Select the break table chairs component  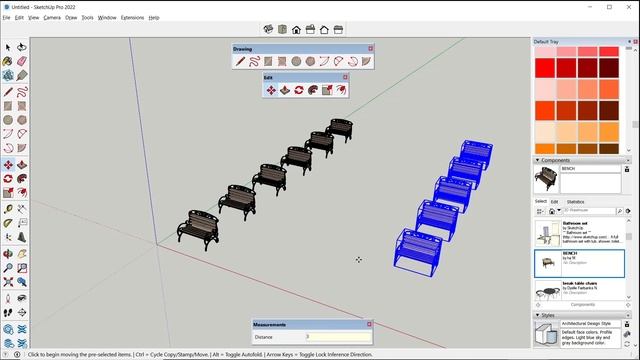579,290
